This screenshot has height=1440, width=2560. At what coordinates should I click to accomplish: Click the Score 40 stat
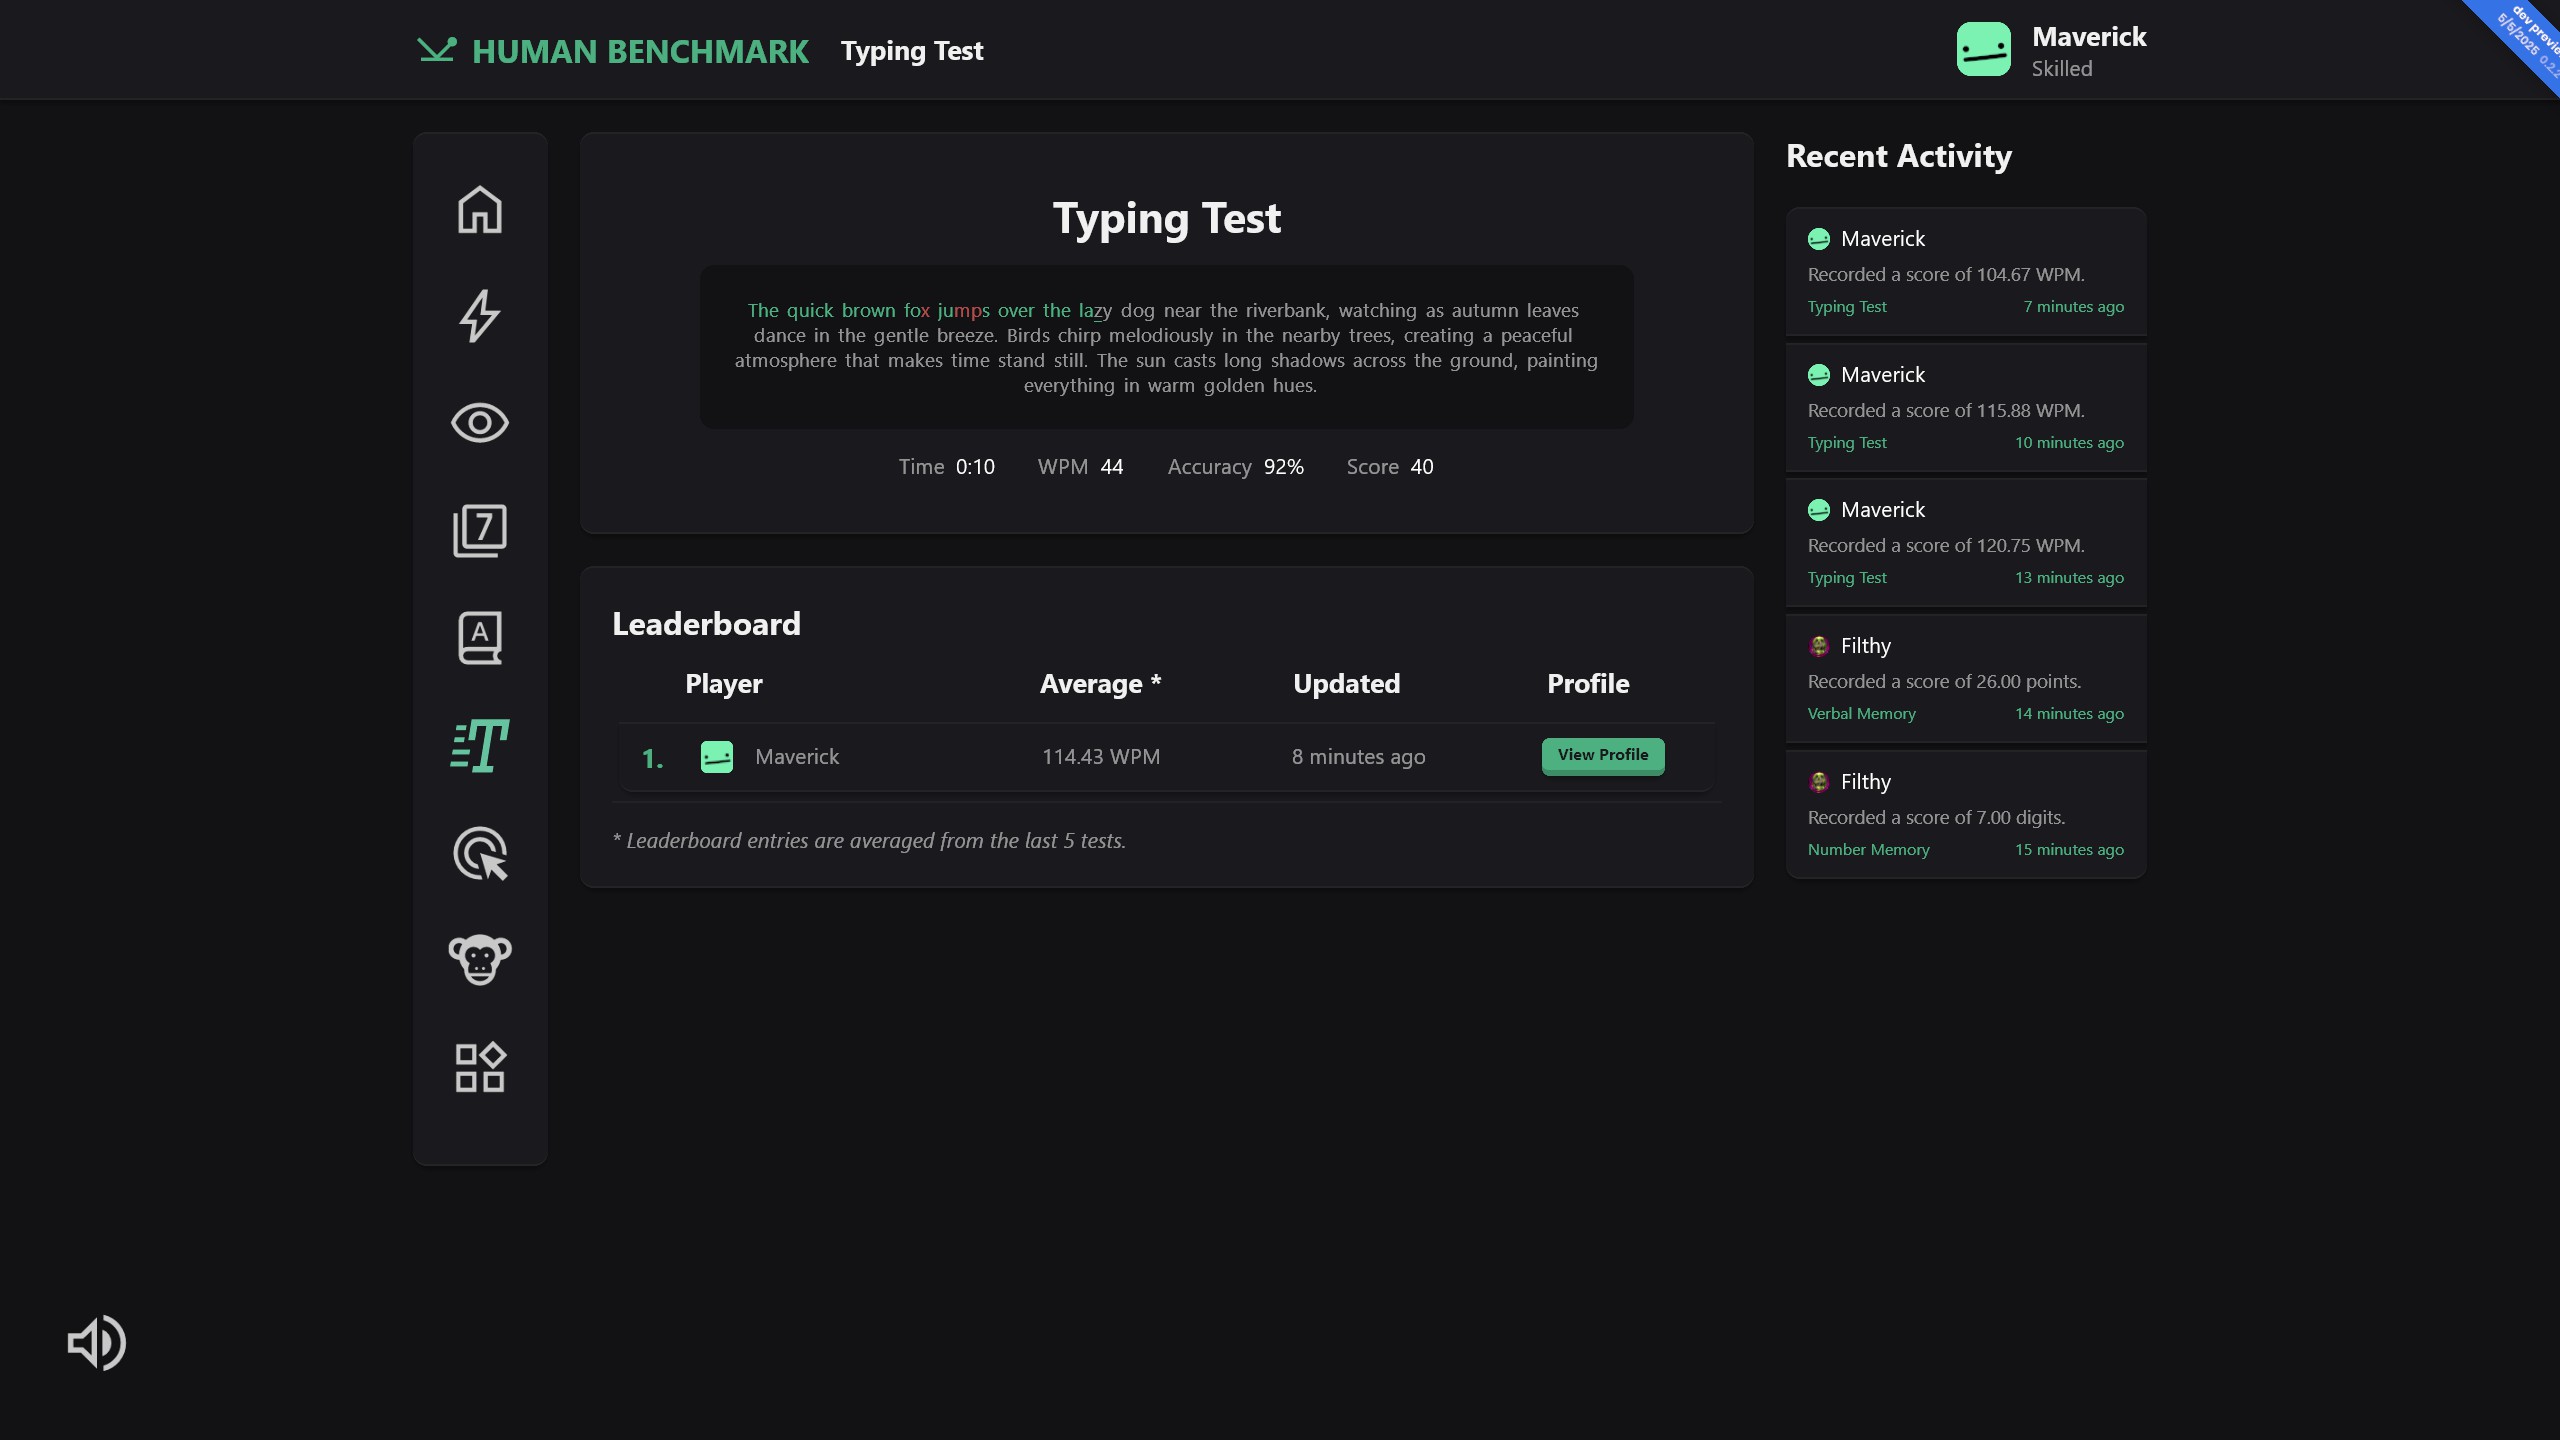click(x=1389, y=467)
